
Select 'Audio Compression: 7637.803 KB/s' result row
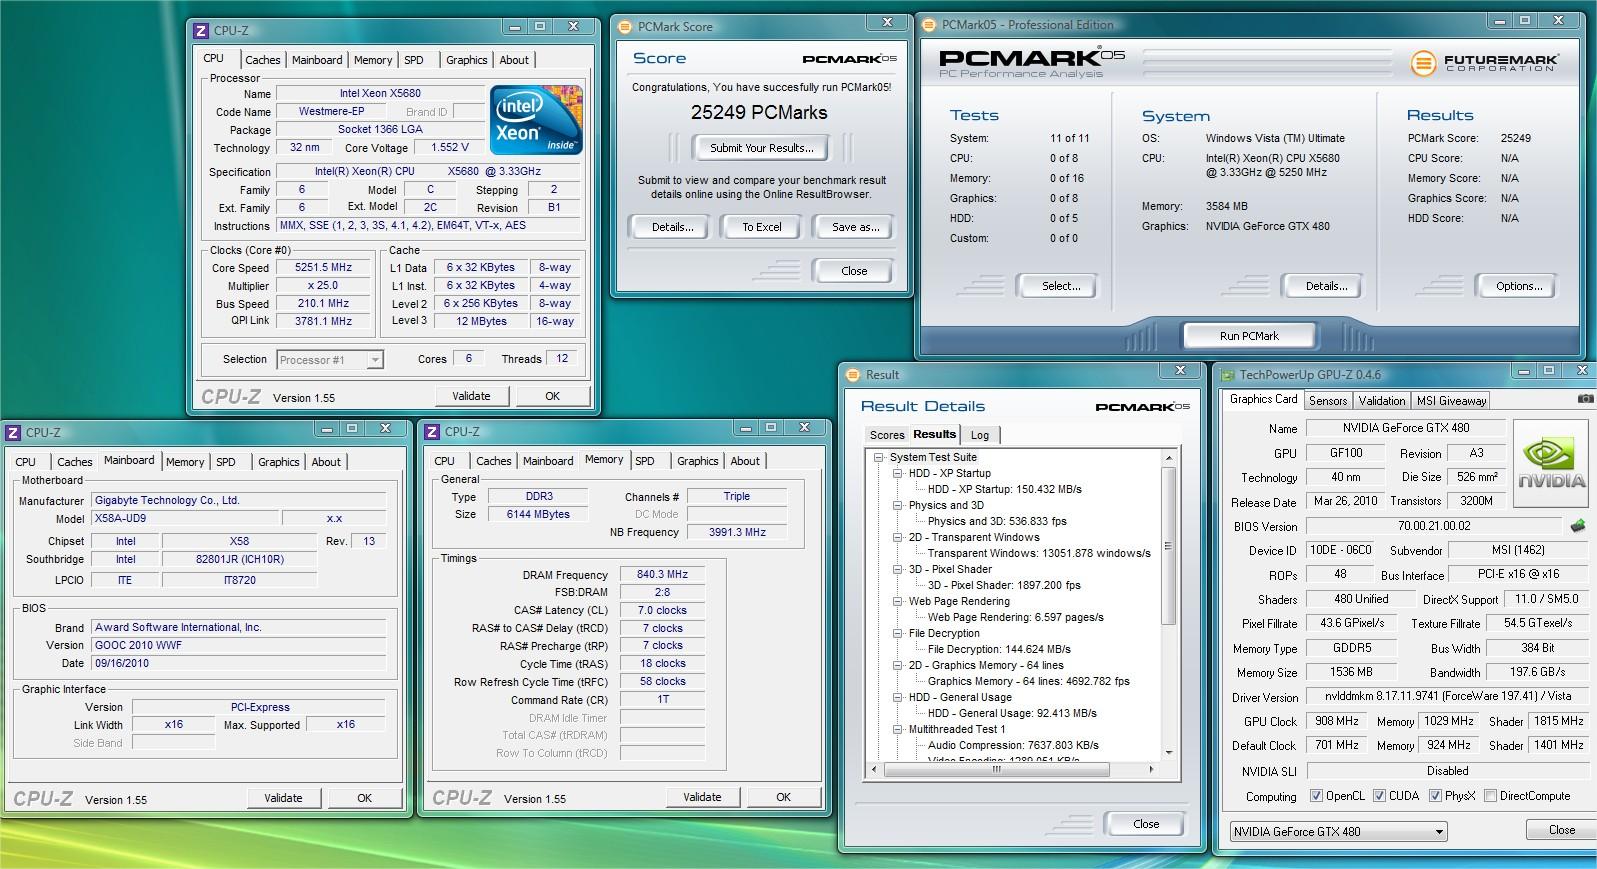pyautogui.click(x=1013, y=745)
